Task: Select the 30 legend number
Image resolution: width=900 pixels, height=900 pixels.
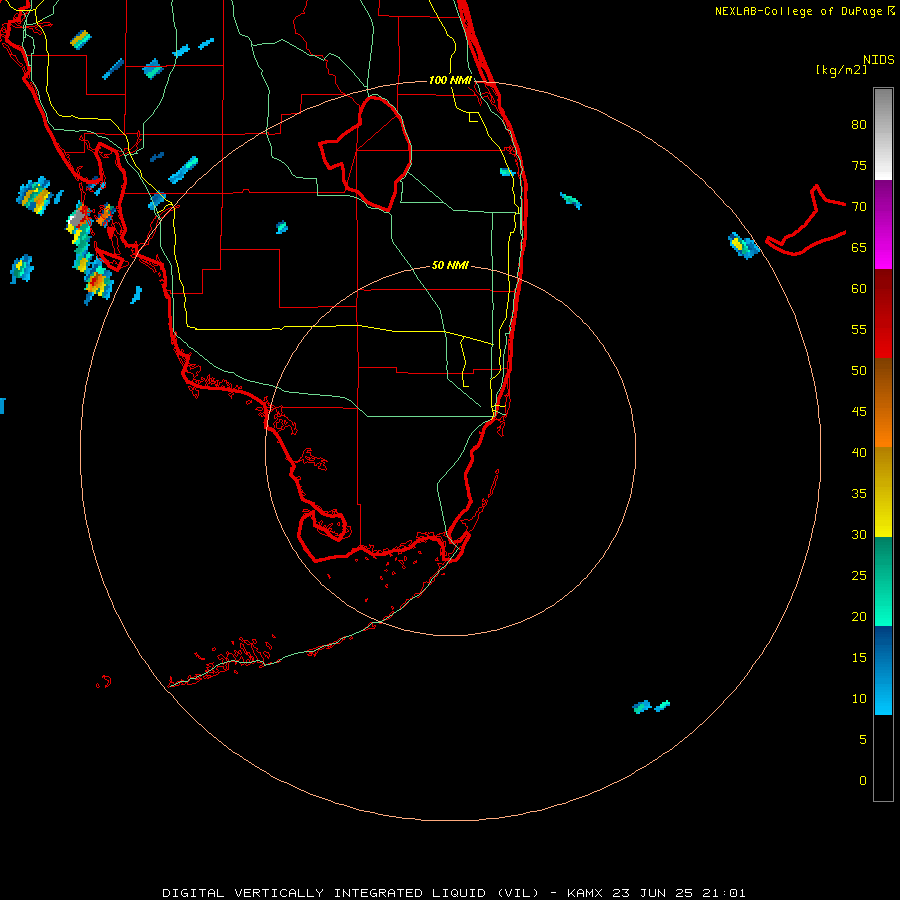Action: pyautogui.click(x=859, y=534)
